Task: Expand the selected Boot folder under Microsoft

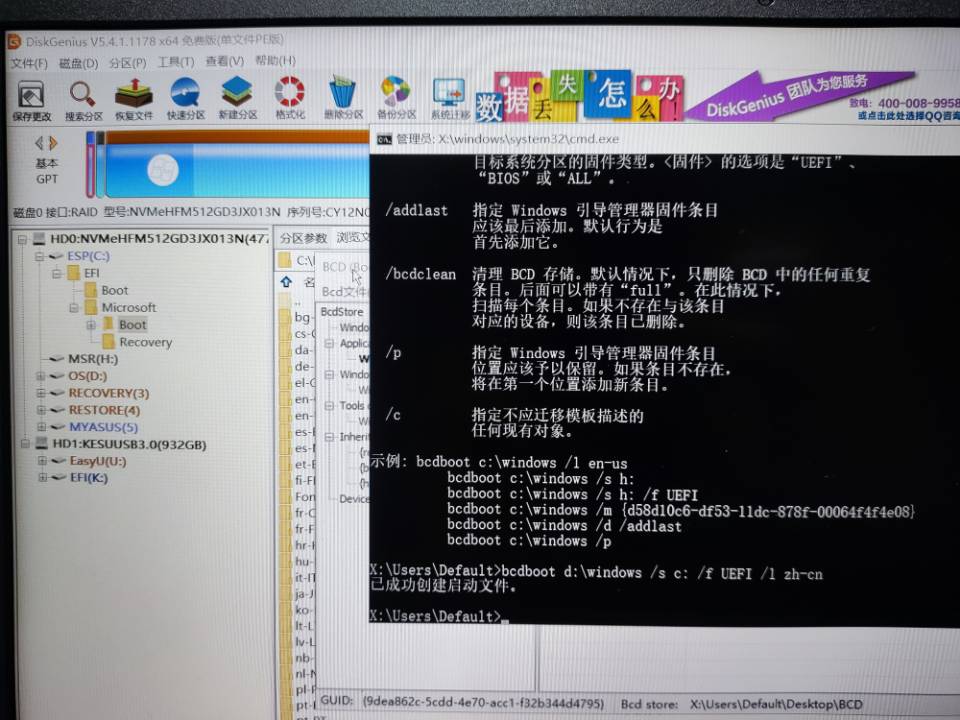Action: tap(91, 324)
